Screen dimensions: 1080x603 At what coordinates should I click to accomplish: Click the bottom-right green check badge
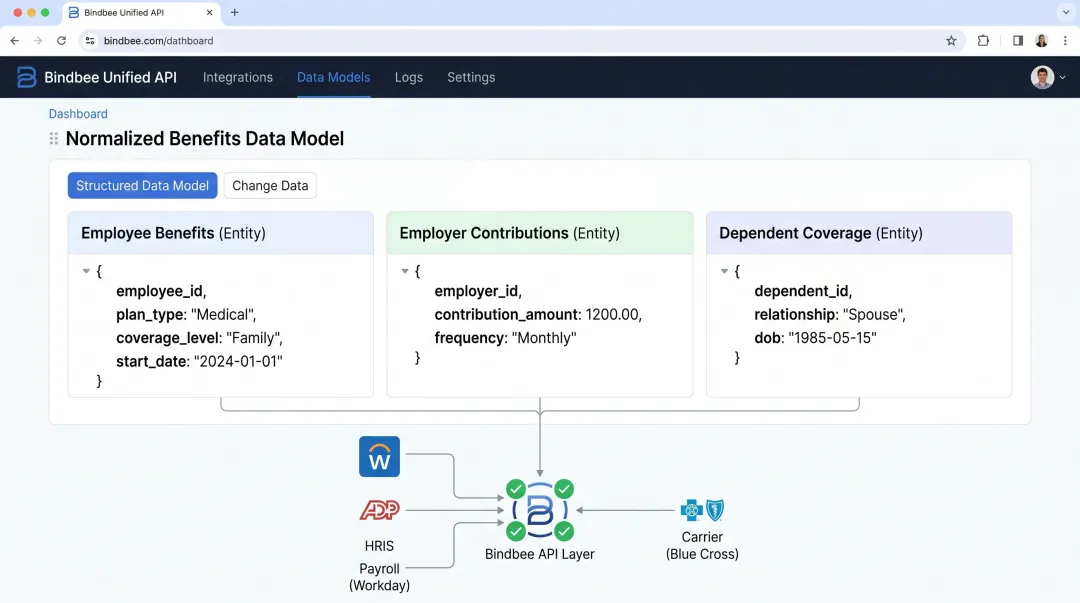click(x=564, y=531)
